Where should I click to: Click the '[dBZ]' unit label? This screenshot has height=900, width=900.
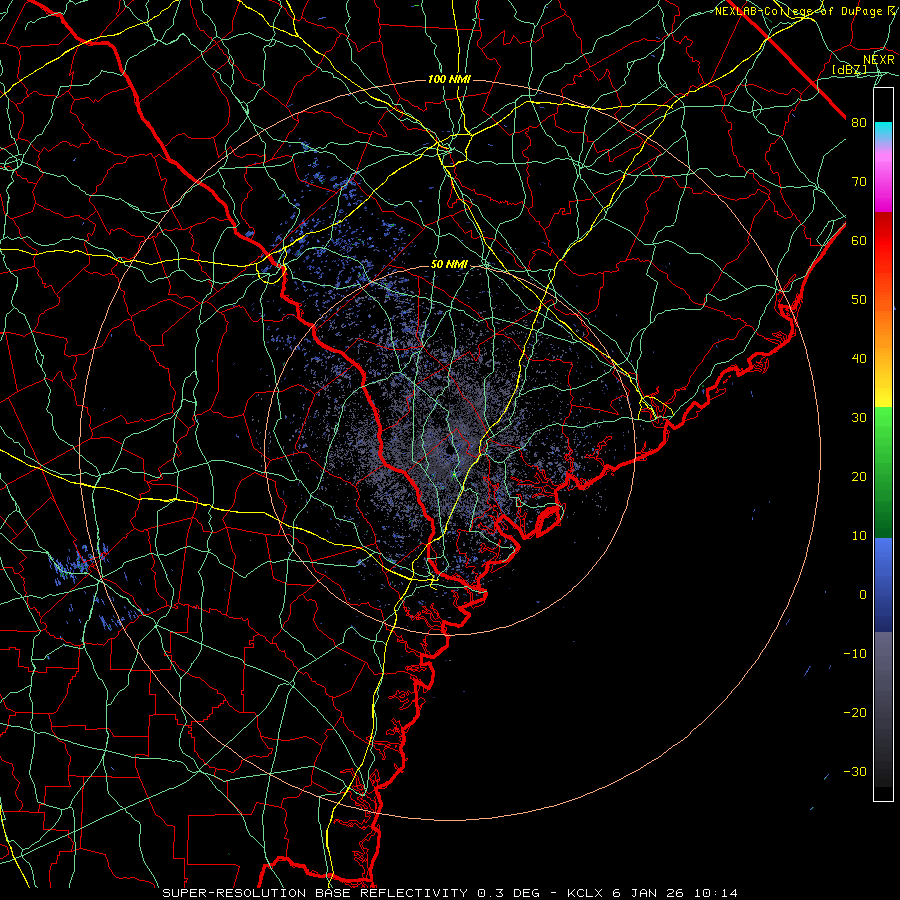point(849,70)
